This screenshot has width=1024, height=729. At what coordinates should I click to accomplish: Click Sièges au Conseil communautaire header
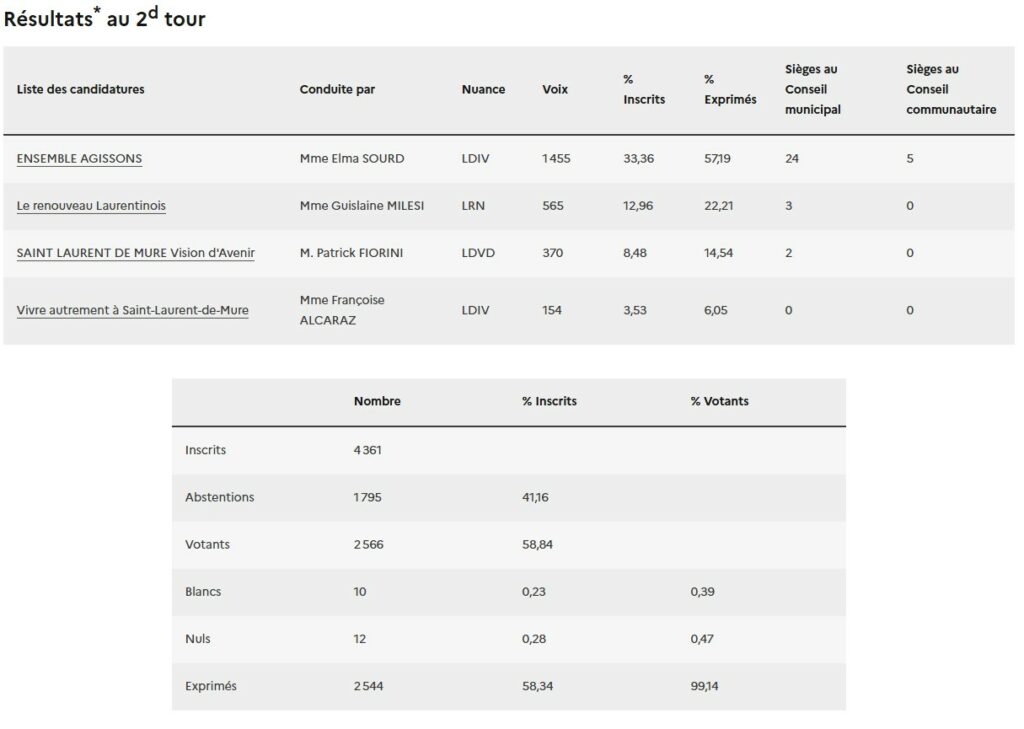tap(950, 89)
